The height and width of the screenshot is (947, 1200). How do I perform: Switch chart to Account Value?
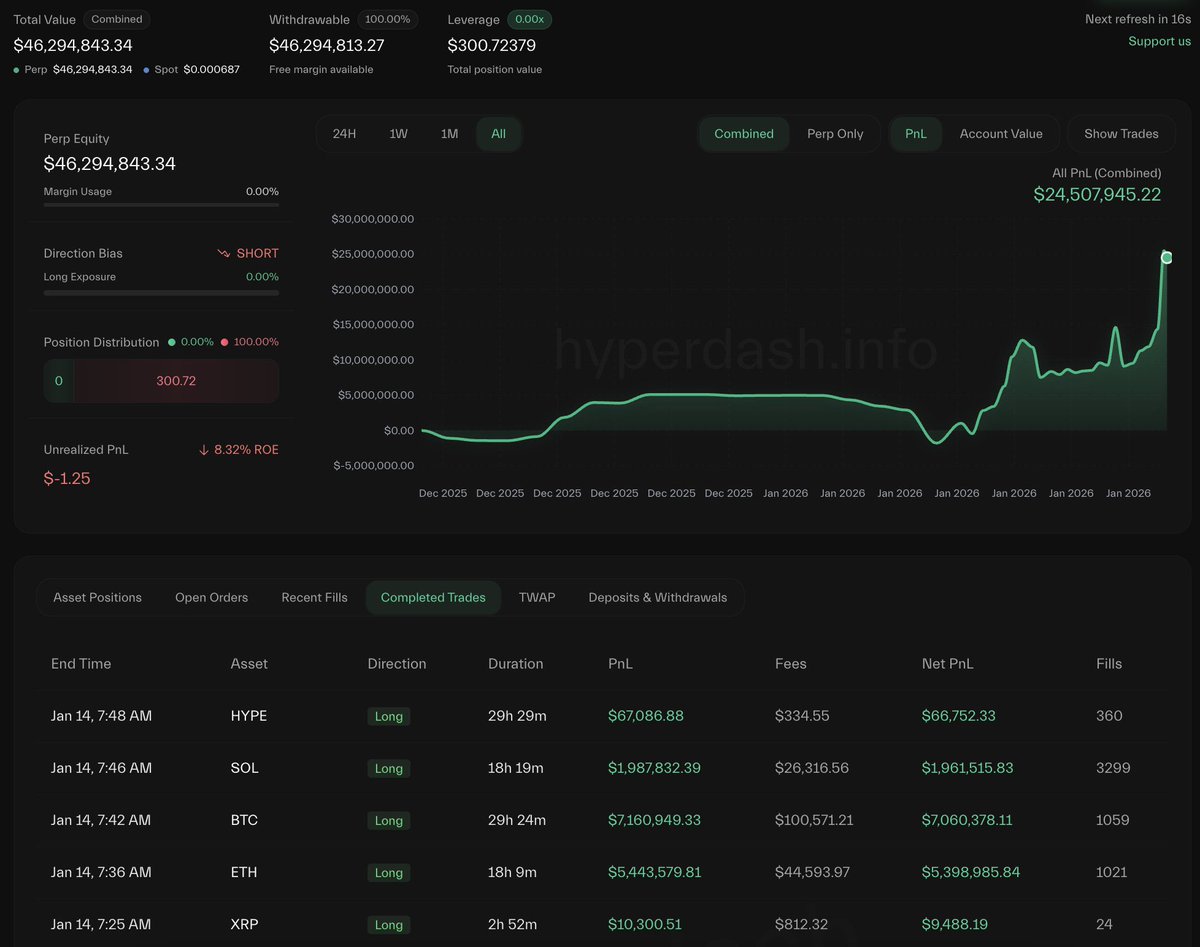coord(1000,134)
